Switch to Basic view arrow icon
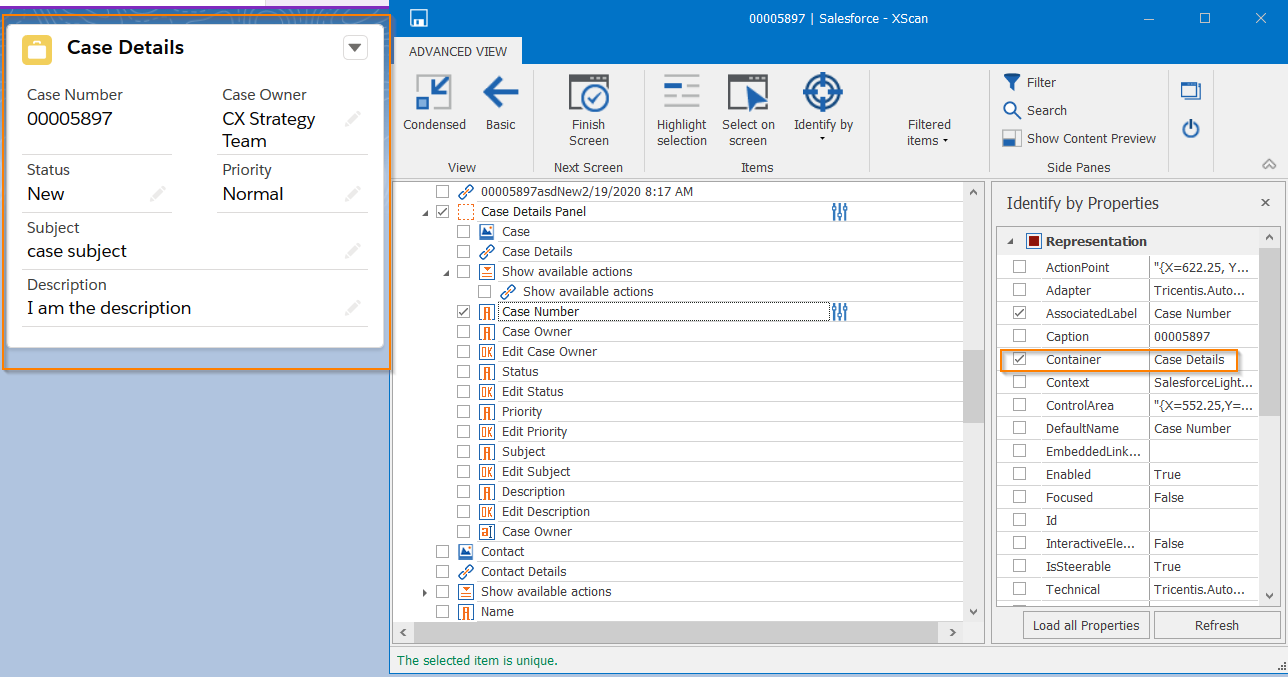1288x678 pixels. pos(500,94)
